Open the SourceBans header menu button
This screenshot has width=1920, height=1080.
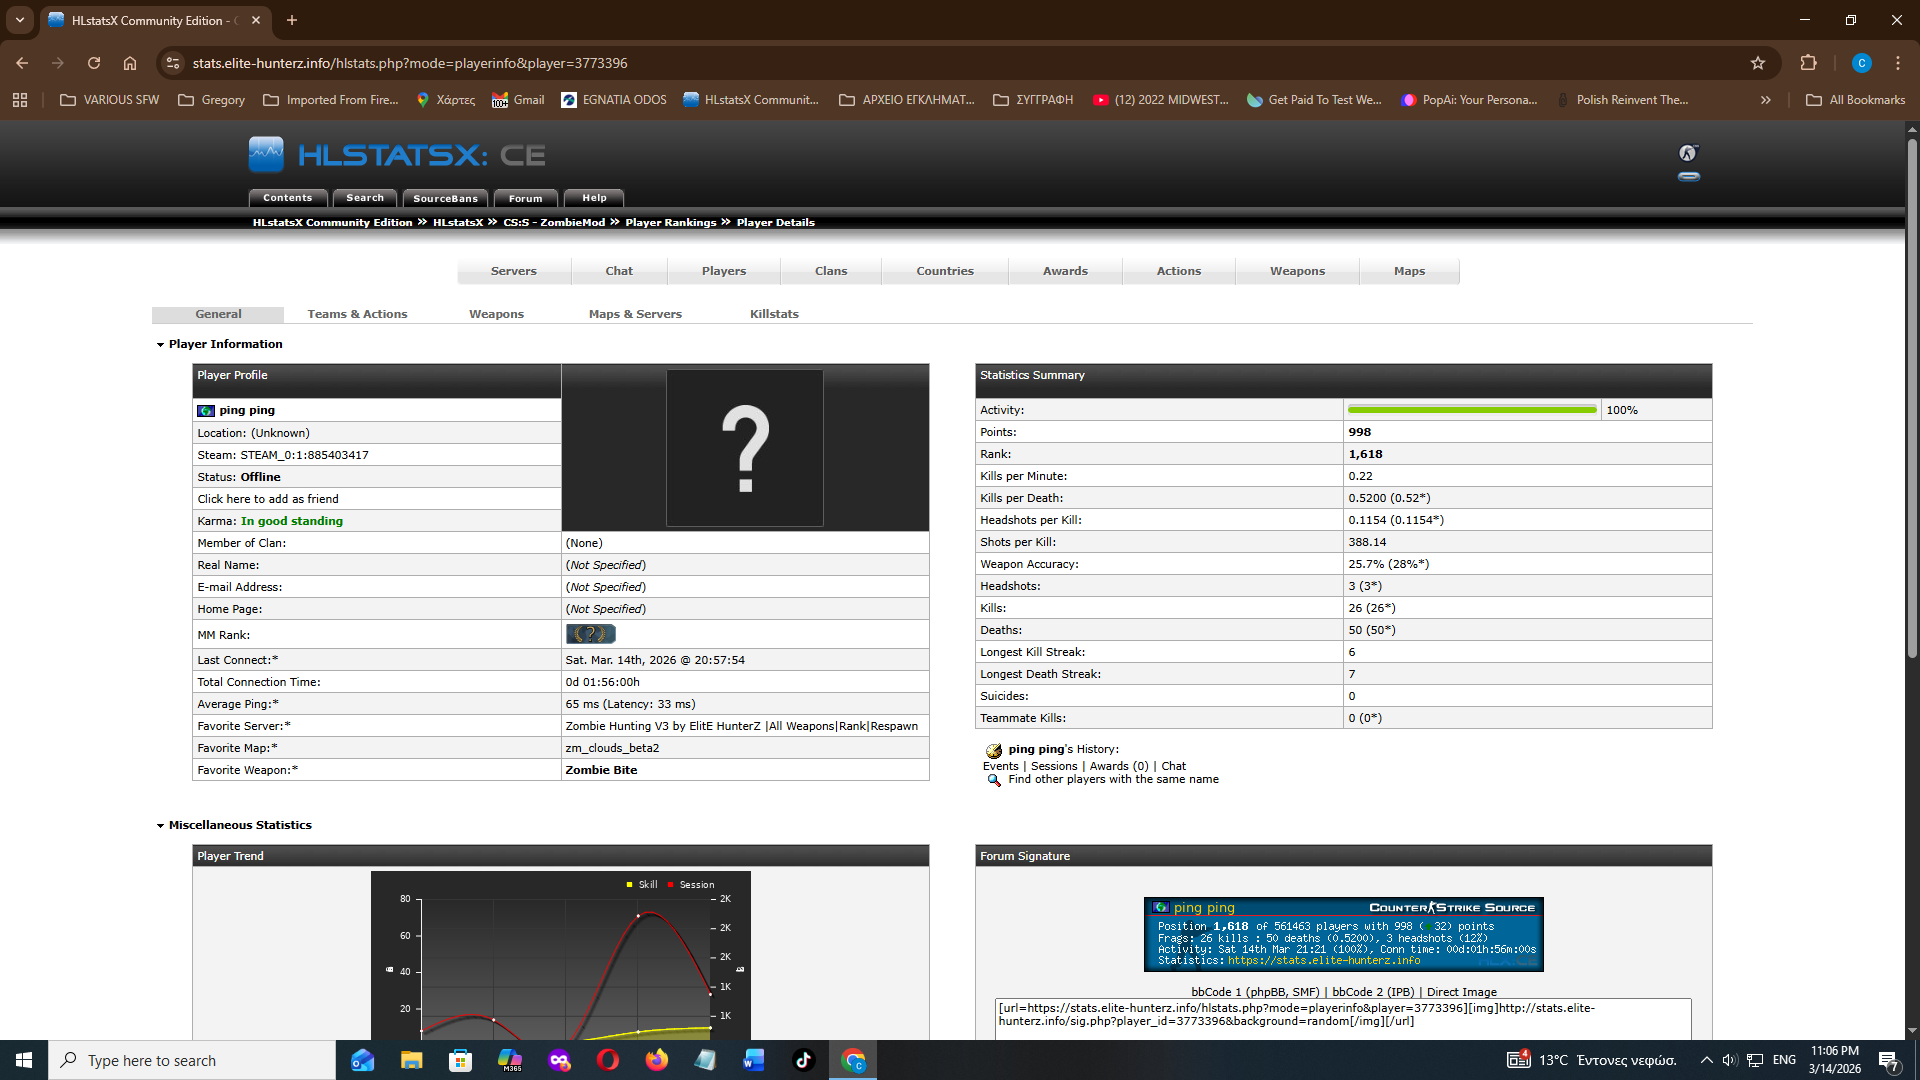445,198
